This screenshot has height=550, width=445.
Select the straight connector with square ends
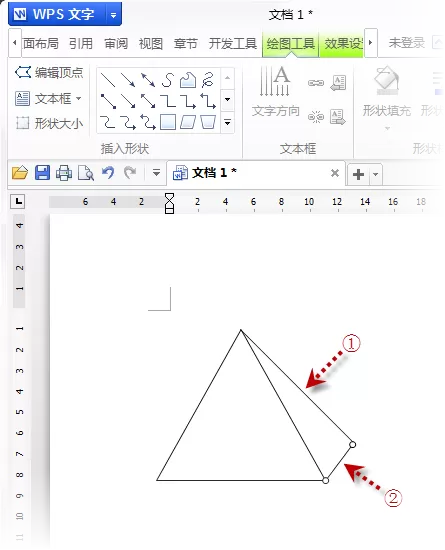[x=108, y=101]
